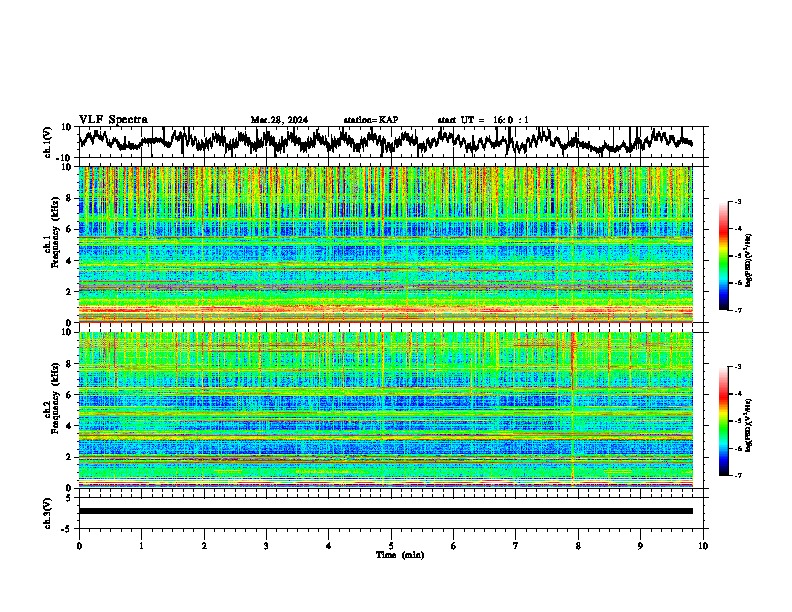Click the "8" tick on the time axis
The image size is (792, 612).
pyautogui.click(x=578, y=546)
